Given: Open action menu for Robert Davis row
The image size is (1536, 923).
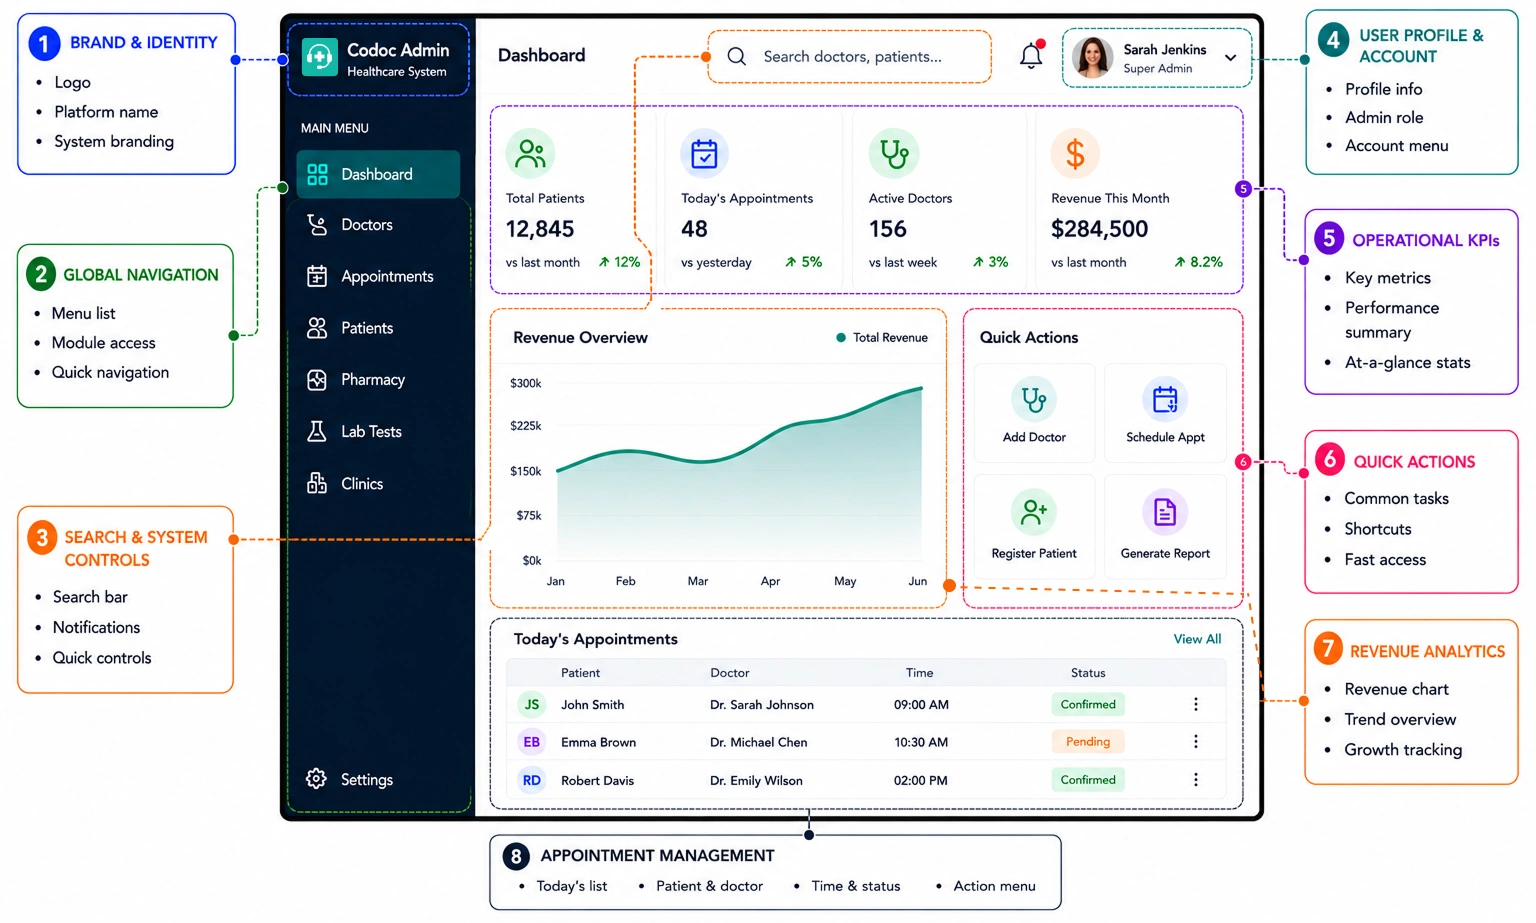Looking at the screenshot, I should 1196,780.
